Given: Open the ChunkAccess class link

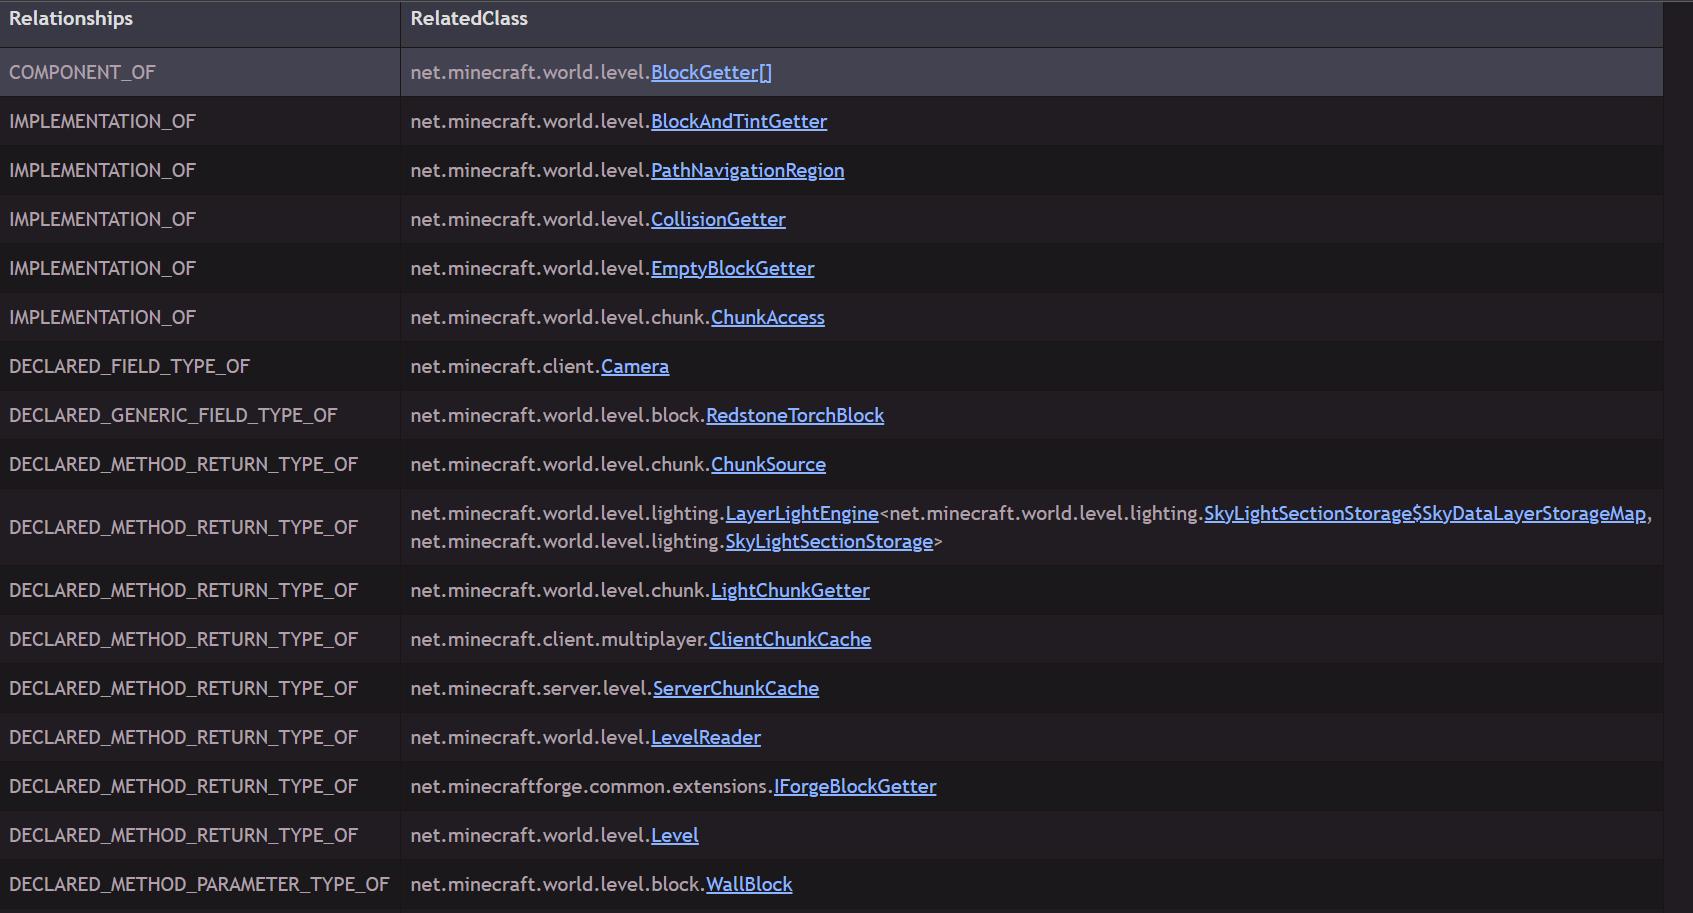Looking at the screenshot, I should point(767,317).
